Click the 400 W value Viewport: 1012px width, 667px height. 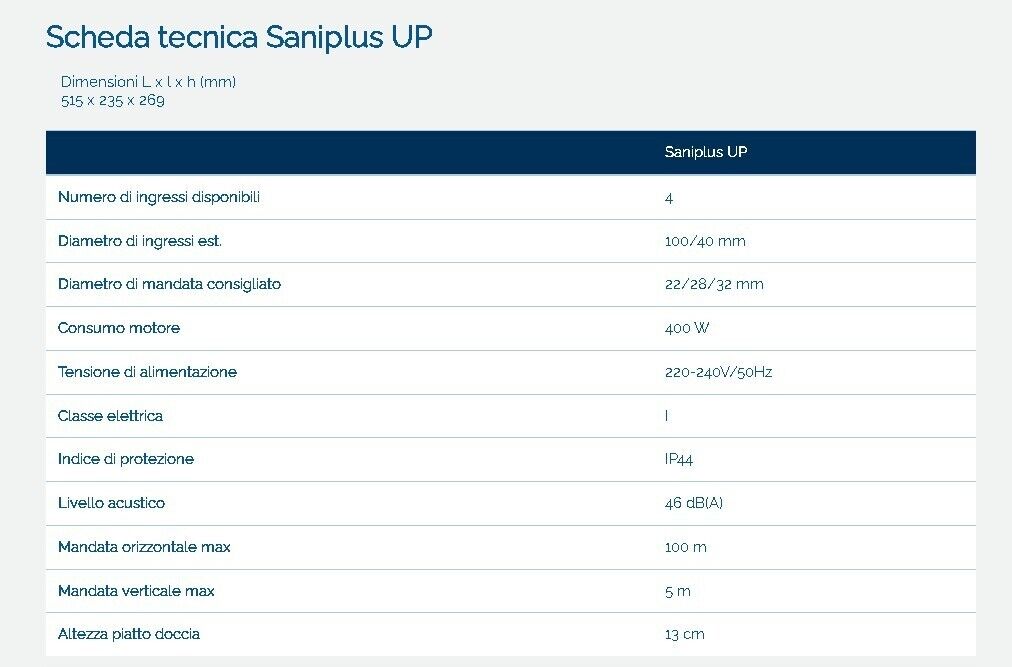pyautogui.click(x=687, y=328)
